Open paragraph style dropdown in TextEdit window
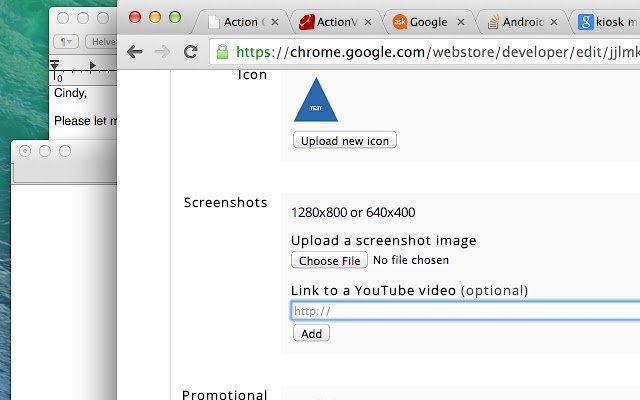The image size is (640, 400). point(66,42)
